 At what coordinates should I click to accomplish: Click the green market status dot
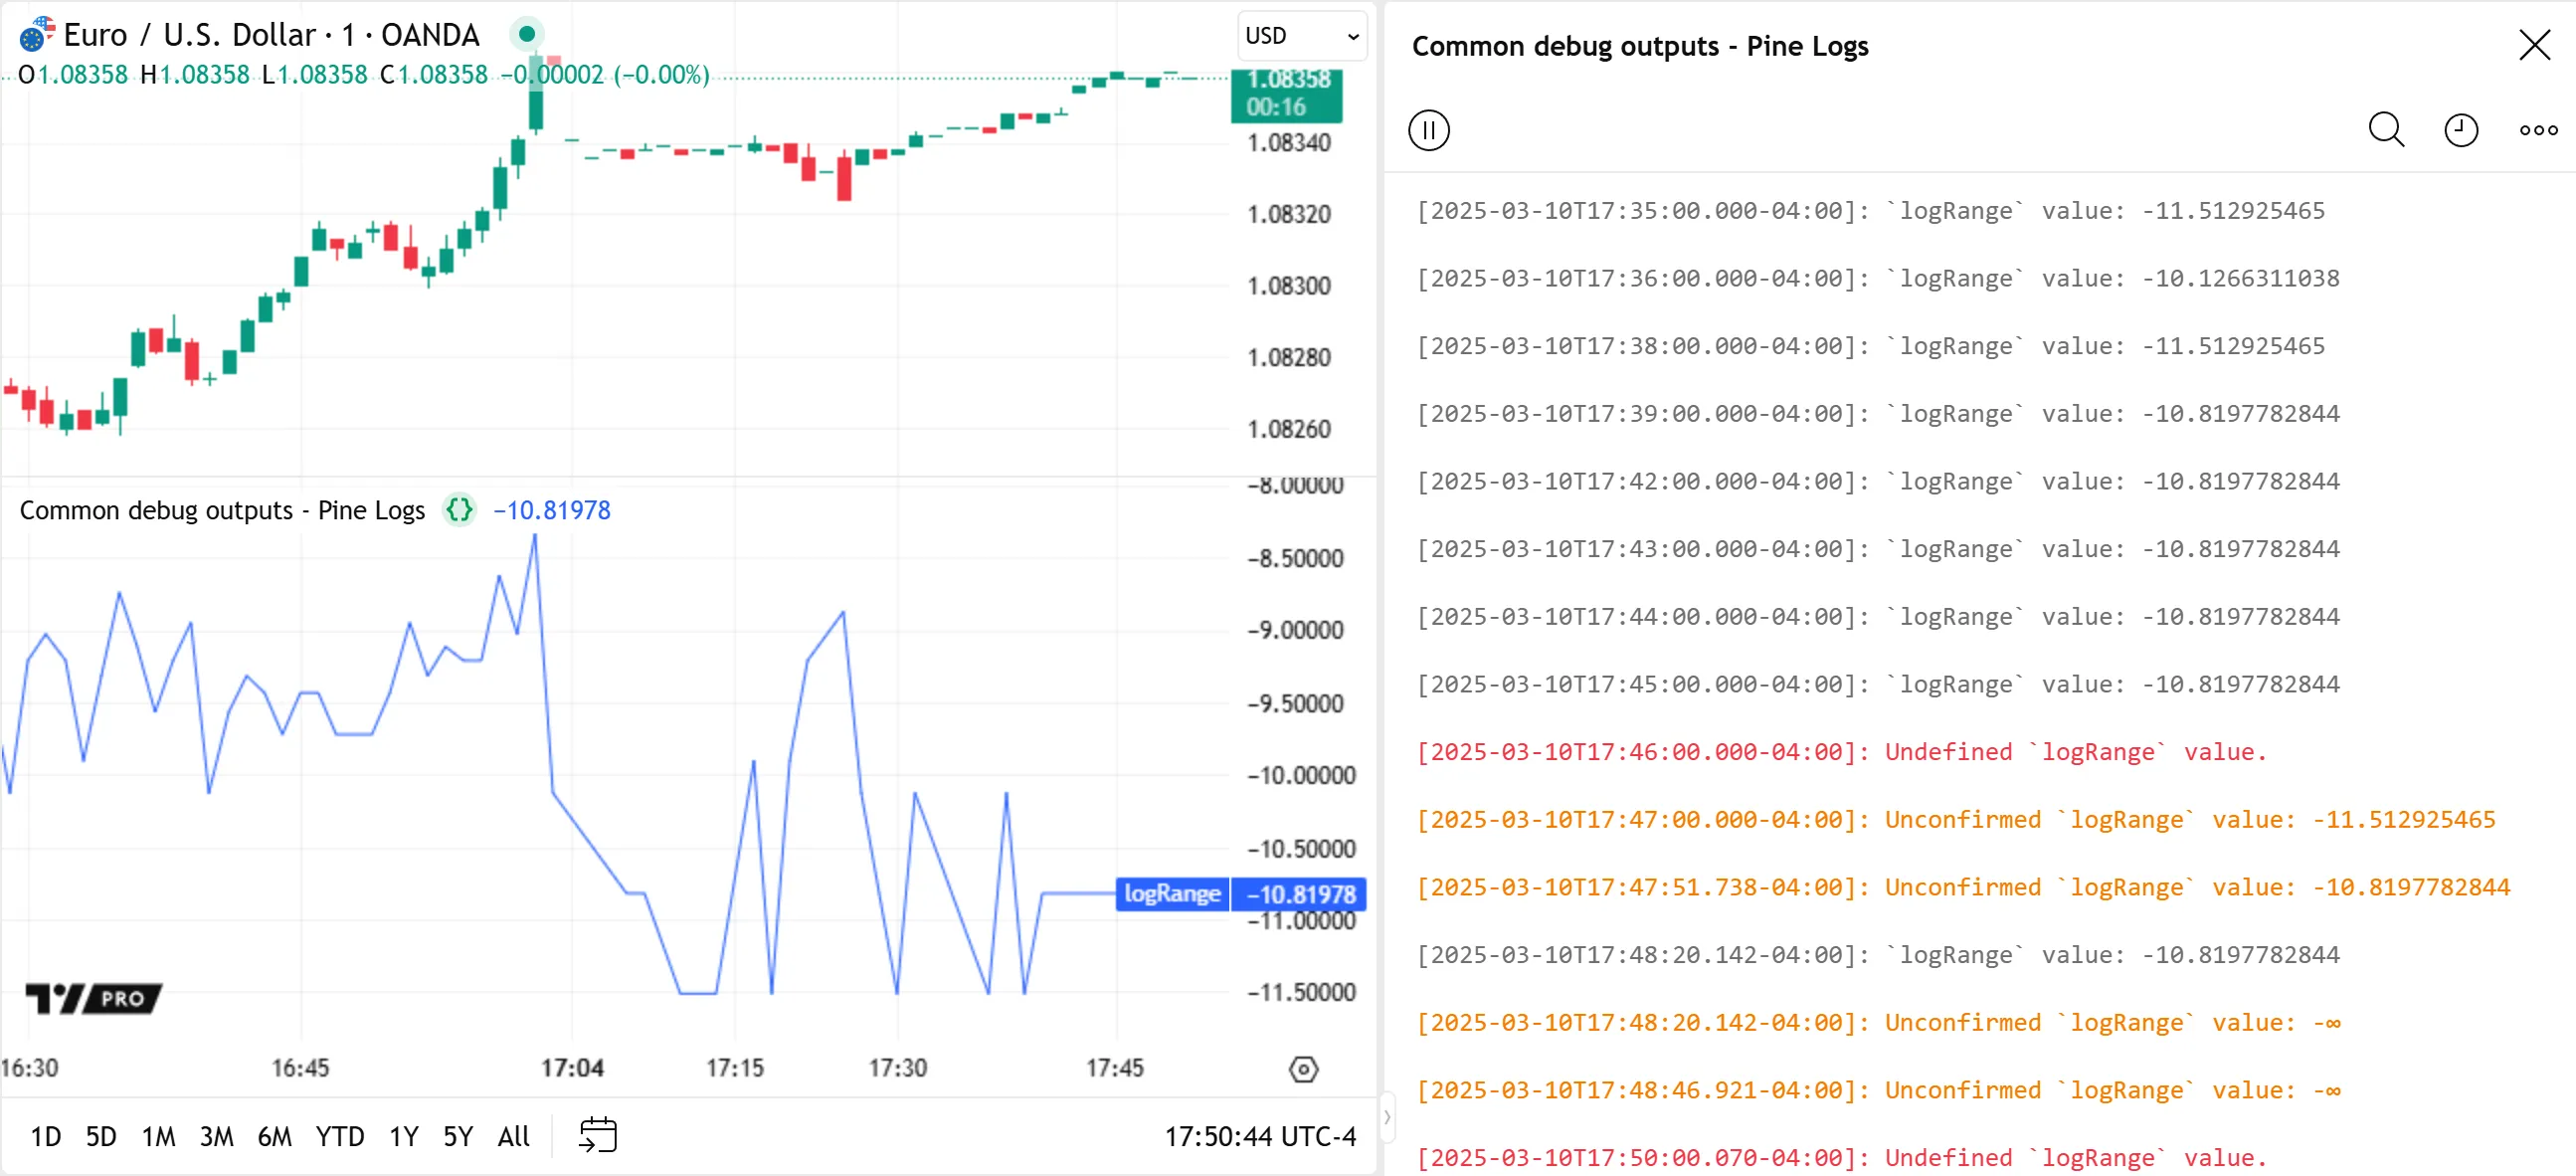527,35
